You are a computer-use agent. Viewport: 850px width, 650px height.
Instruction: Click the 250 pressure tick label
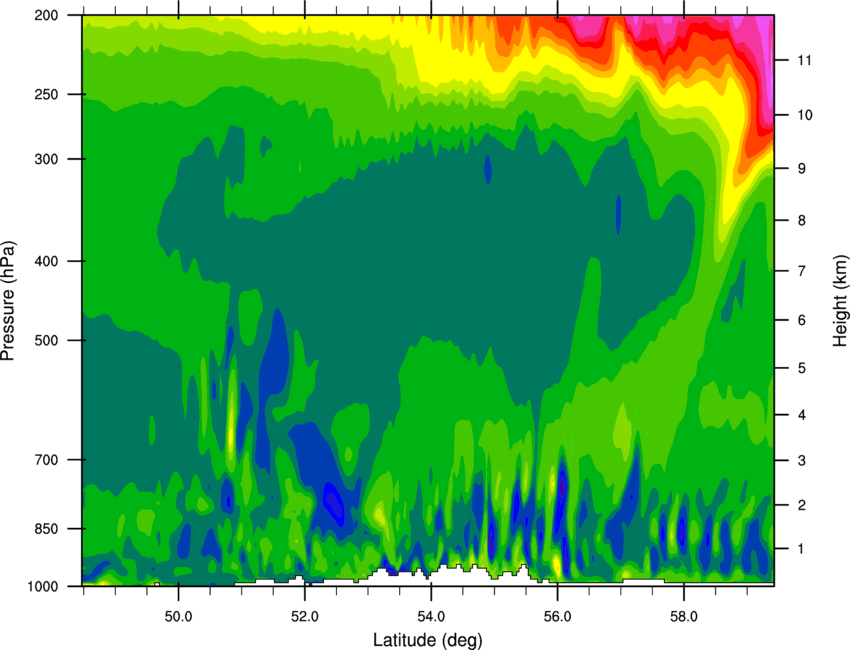46,94
